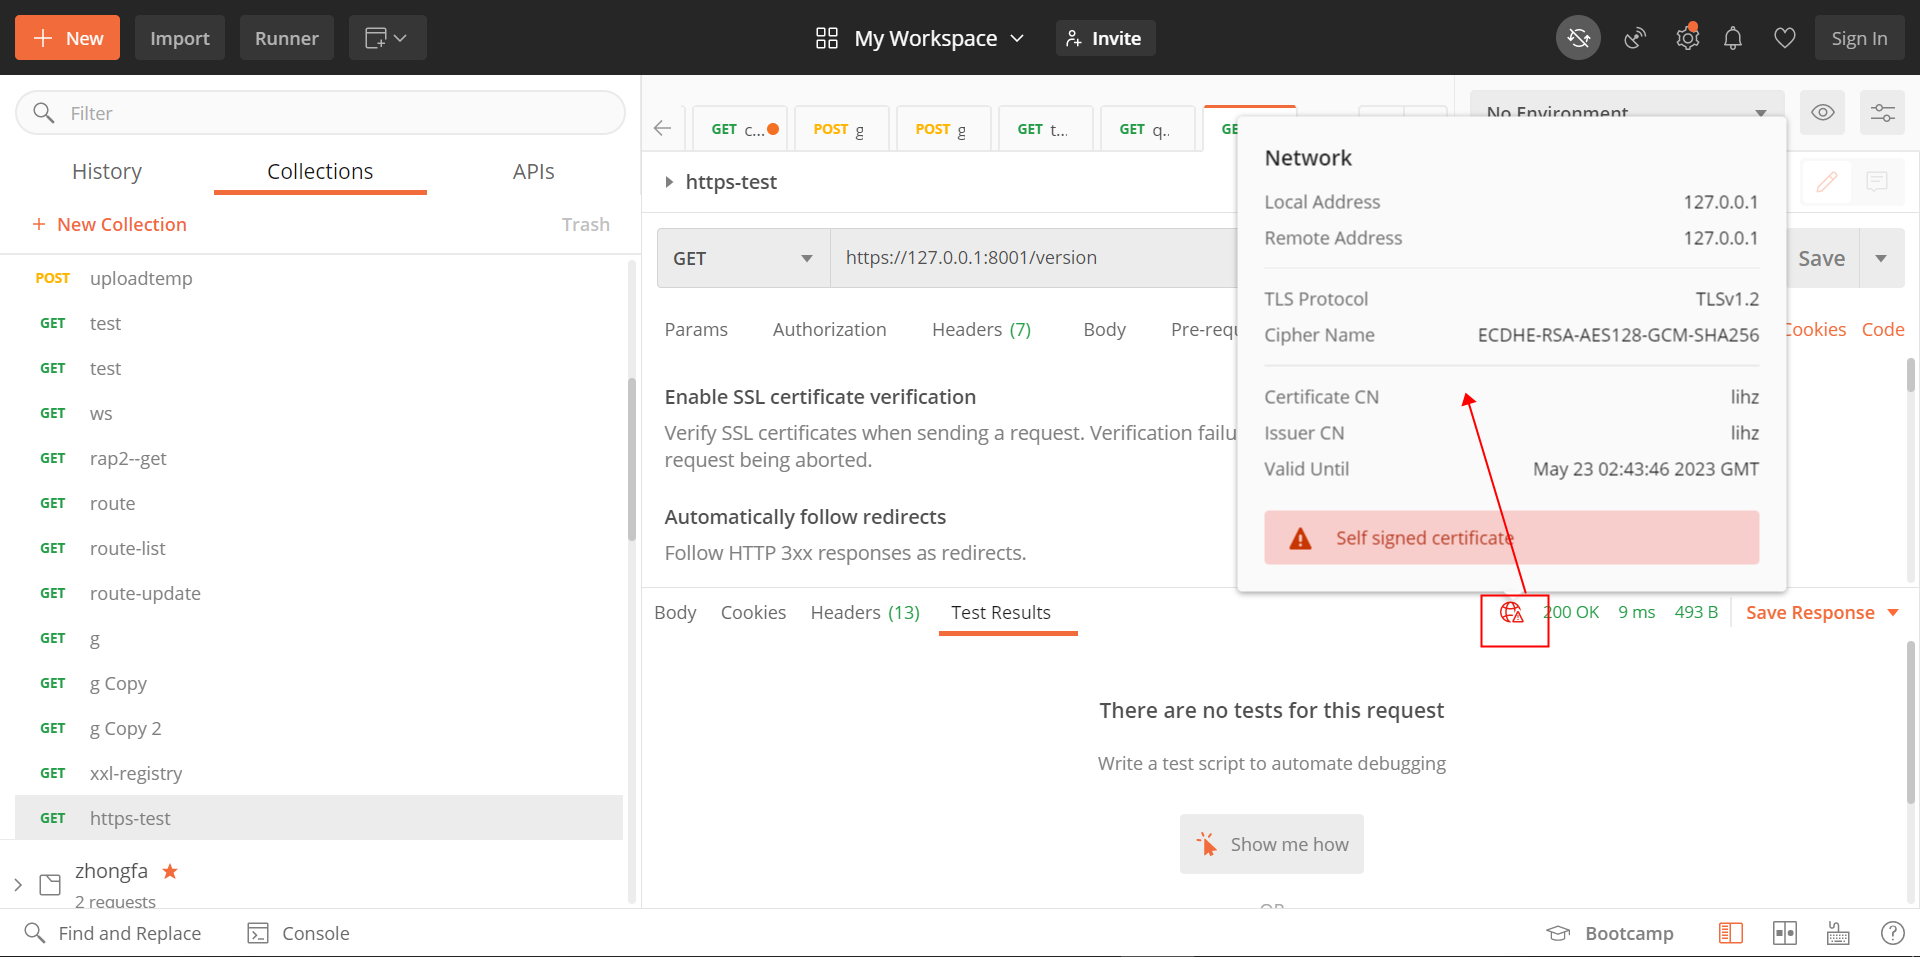Sign in to Postman
This screenshot has width=1920, height=957.
point(1859,38)
